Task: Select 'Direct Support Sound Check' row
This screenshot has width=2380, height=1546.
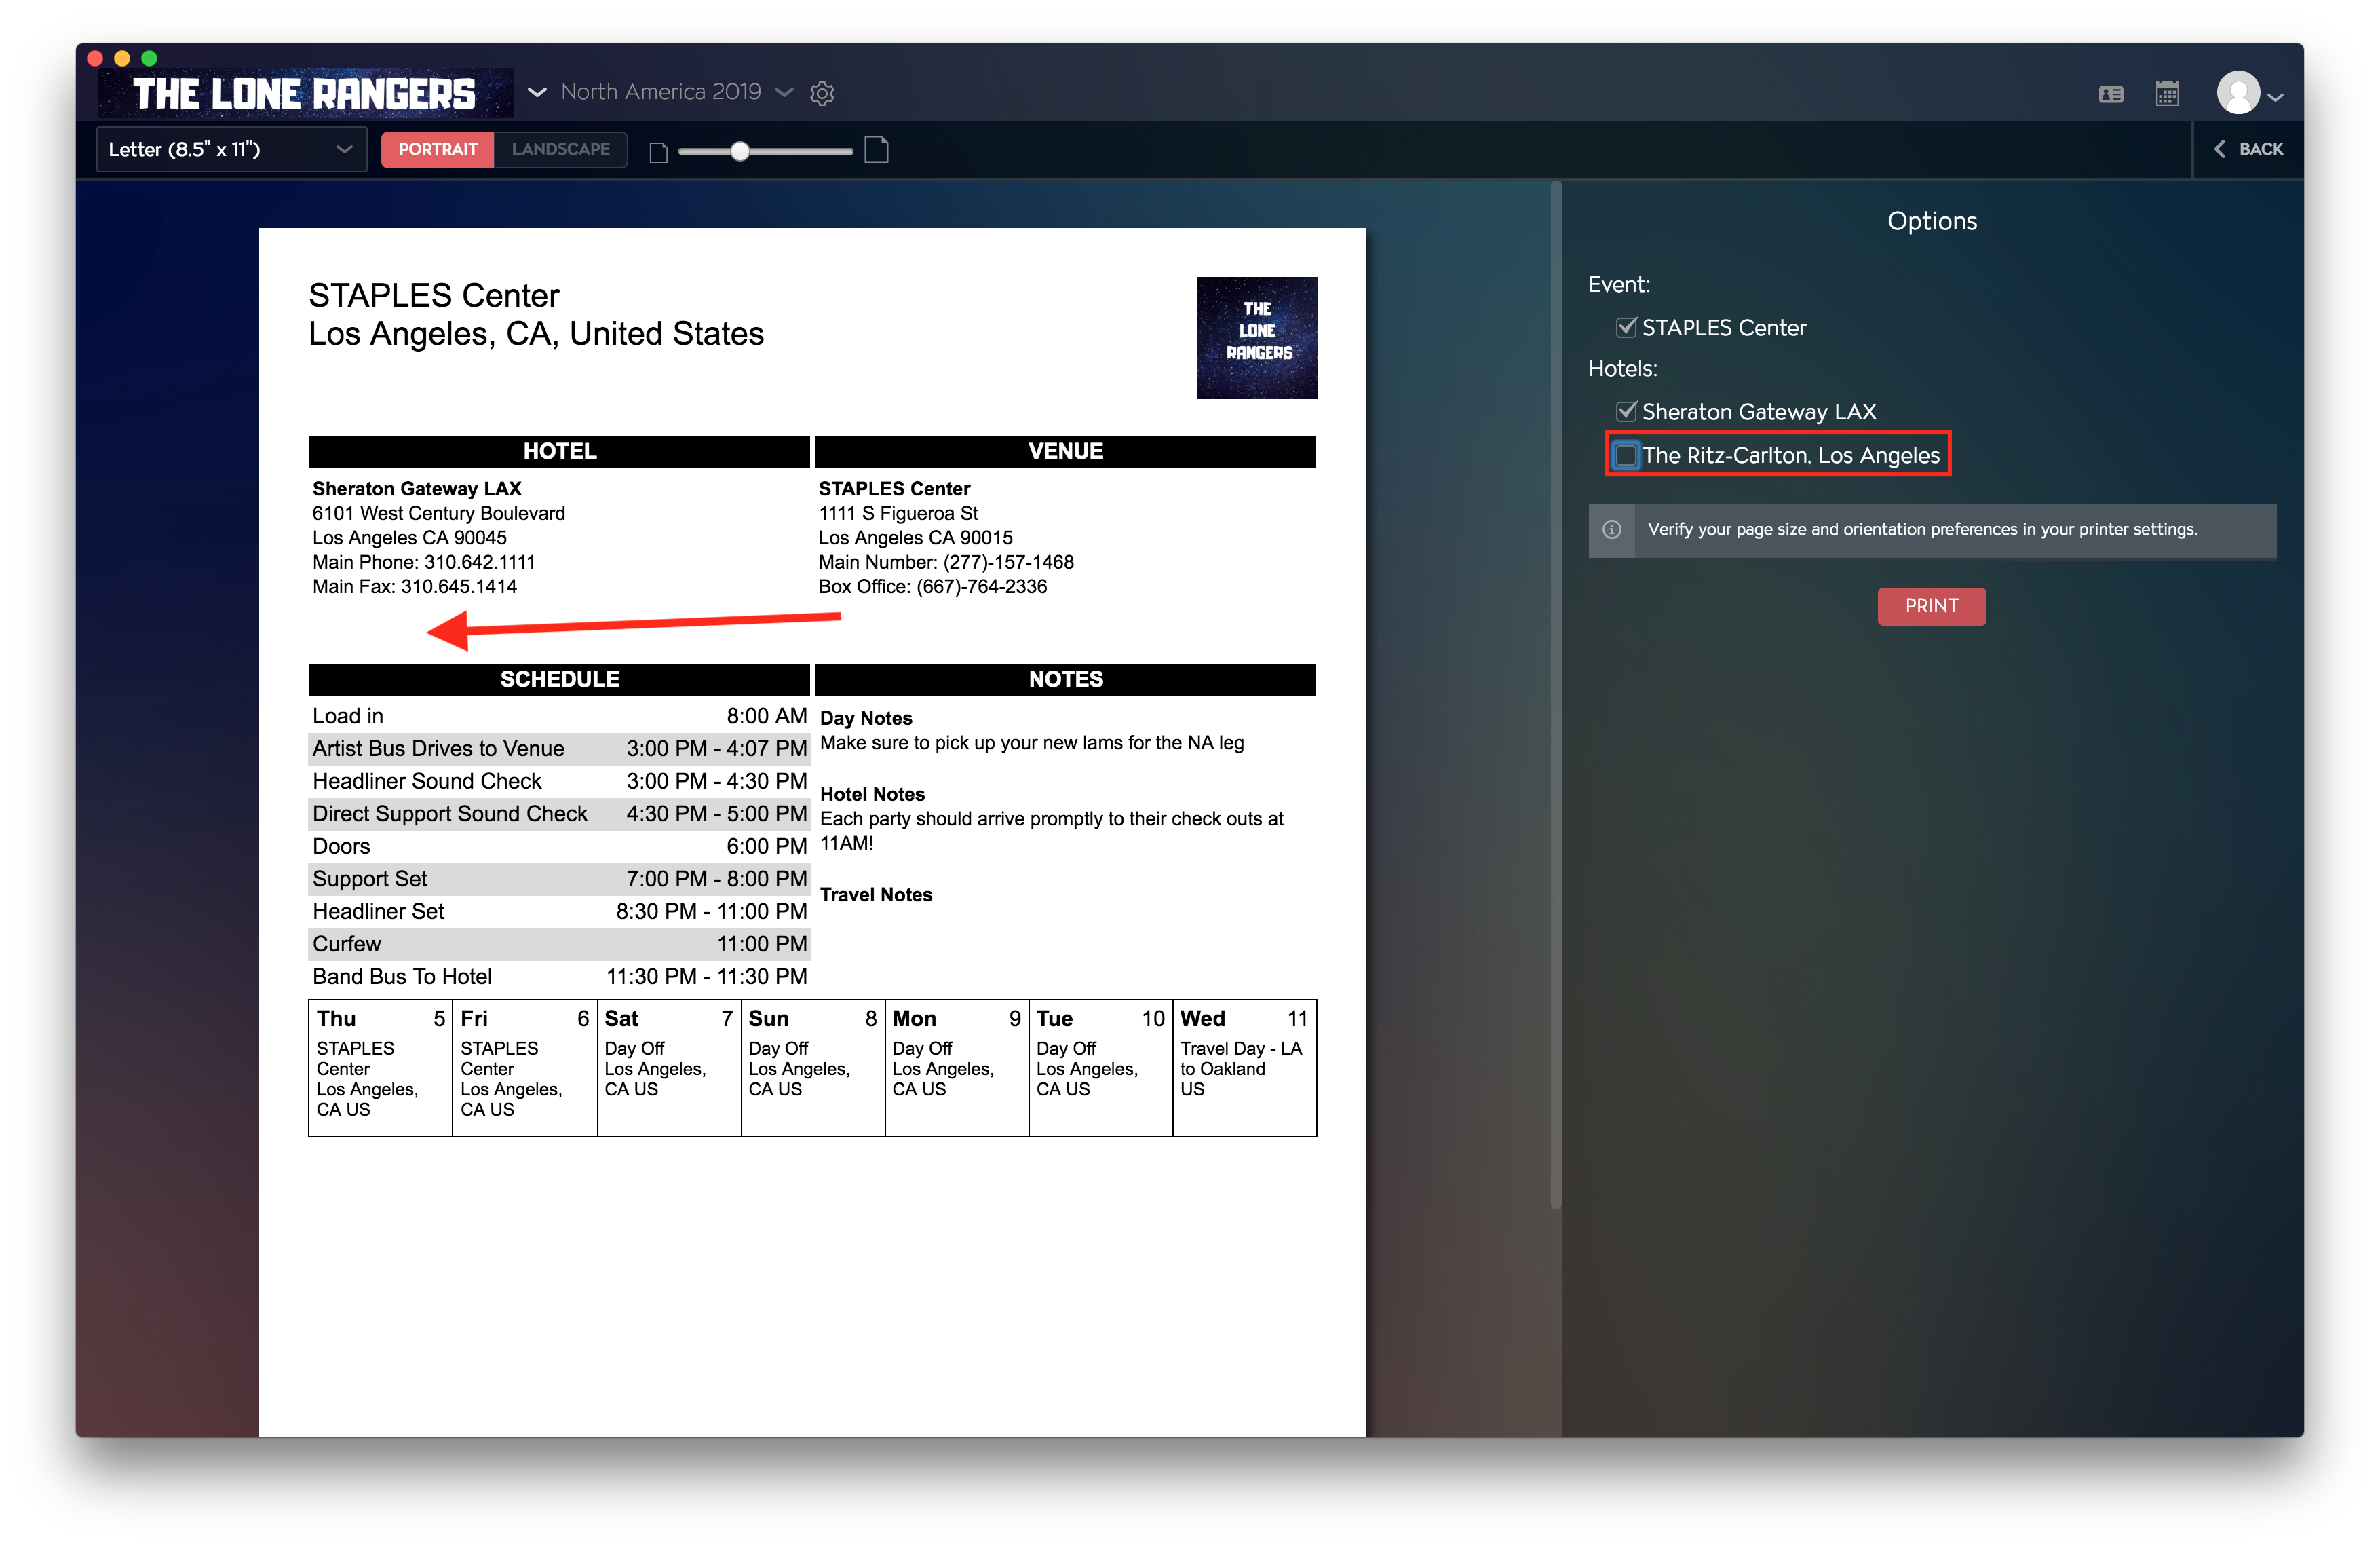Action: 559,814
